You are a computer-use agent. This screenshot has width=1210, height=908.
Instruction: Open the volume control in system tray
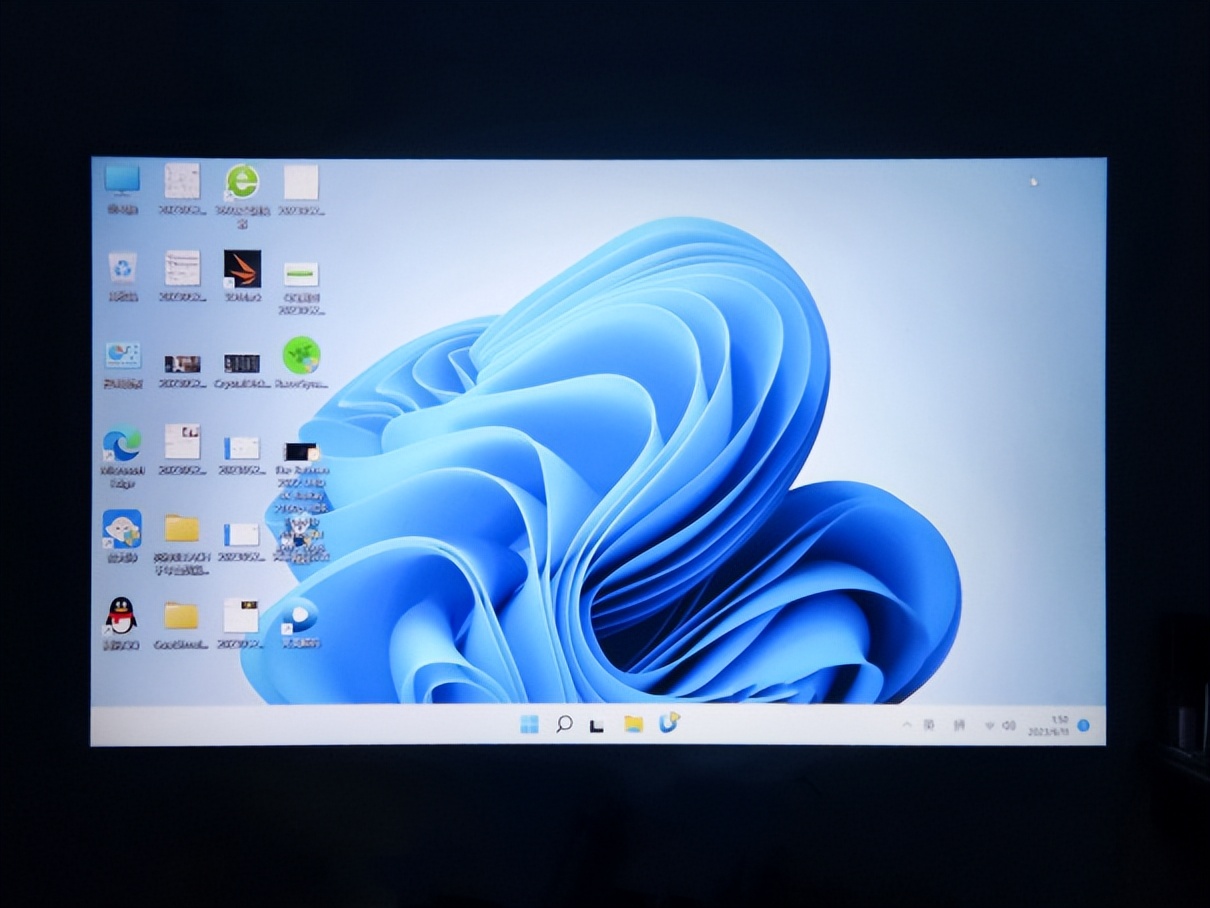(x=1009, y=725)
